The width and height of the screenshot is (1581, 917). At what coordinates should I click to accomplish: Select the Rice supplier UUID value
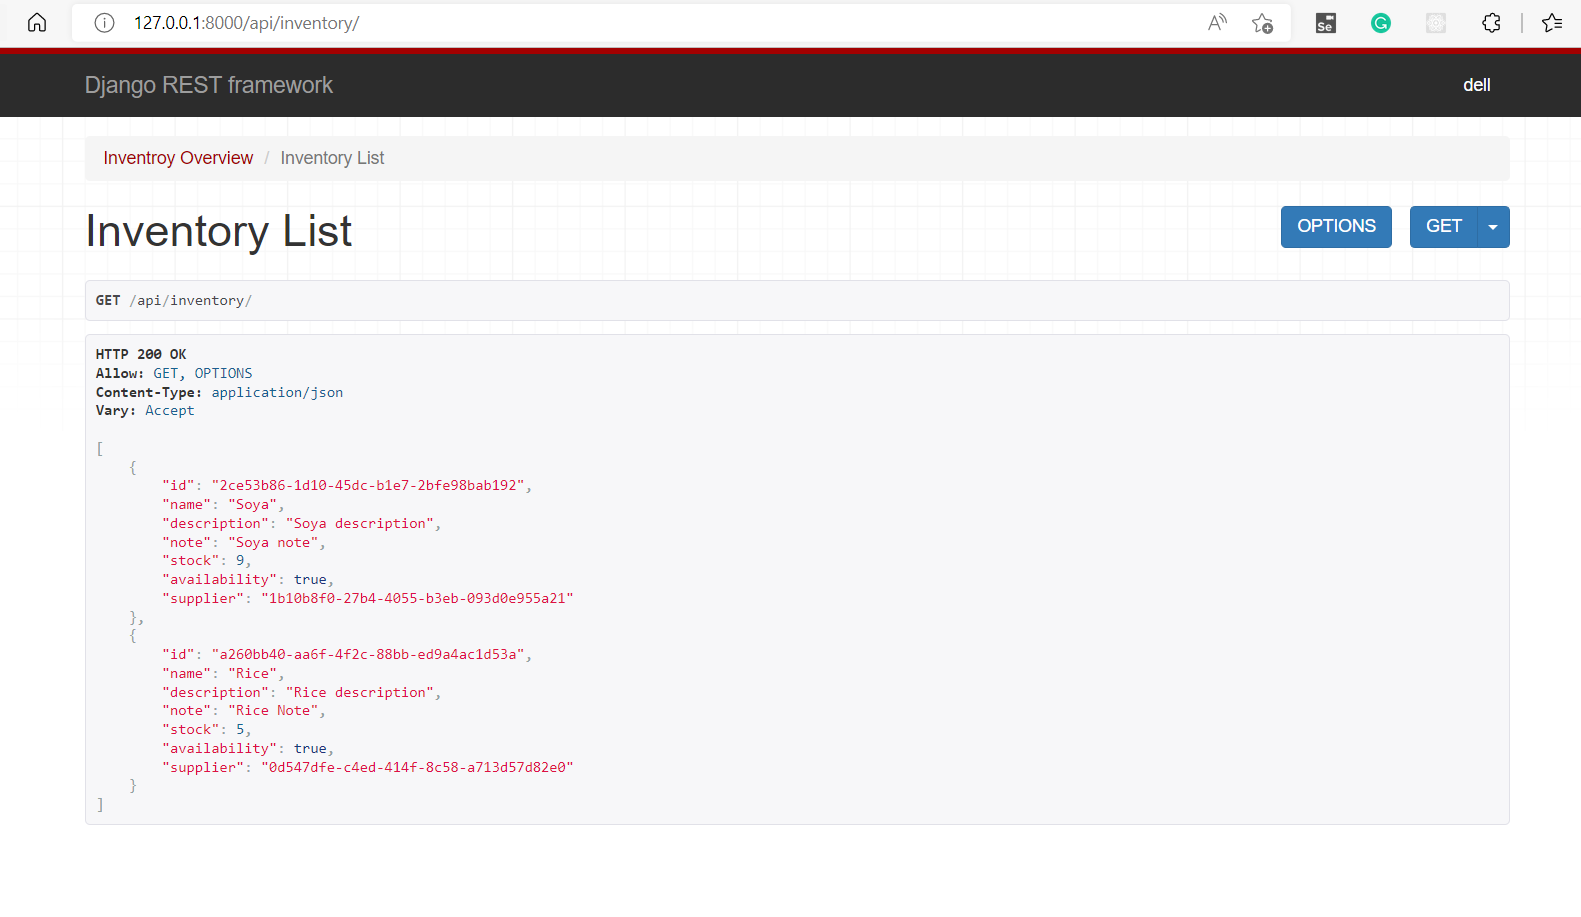click(x=417, y=767)
